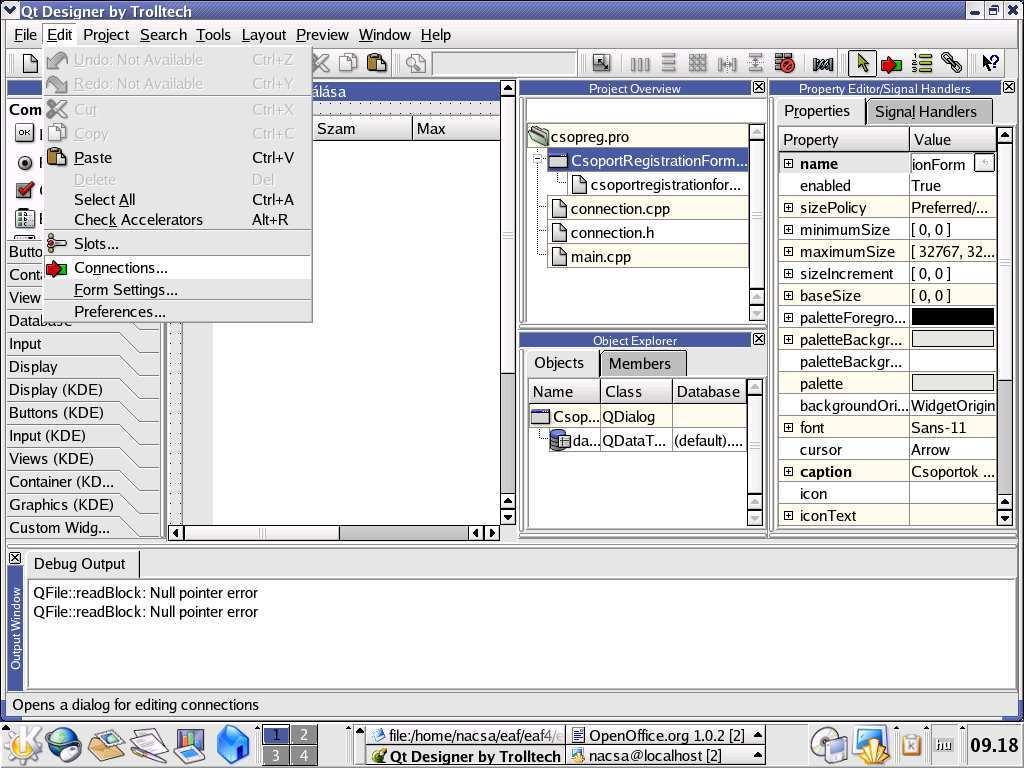Viewport: 1024px width, 768px height.
Task: Expand the baseSize property
Action: (x=788, y=295)
